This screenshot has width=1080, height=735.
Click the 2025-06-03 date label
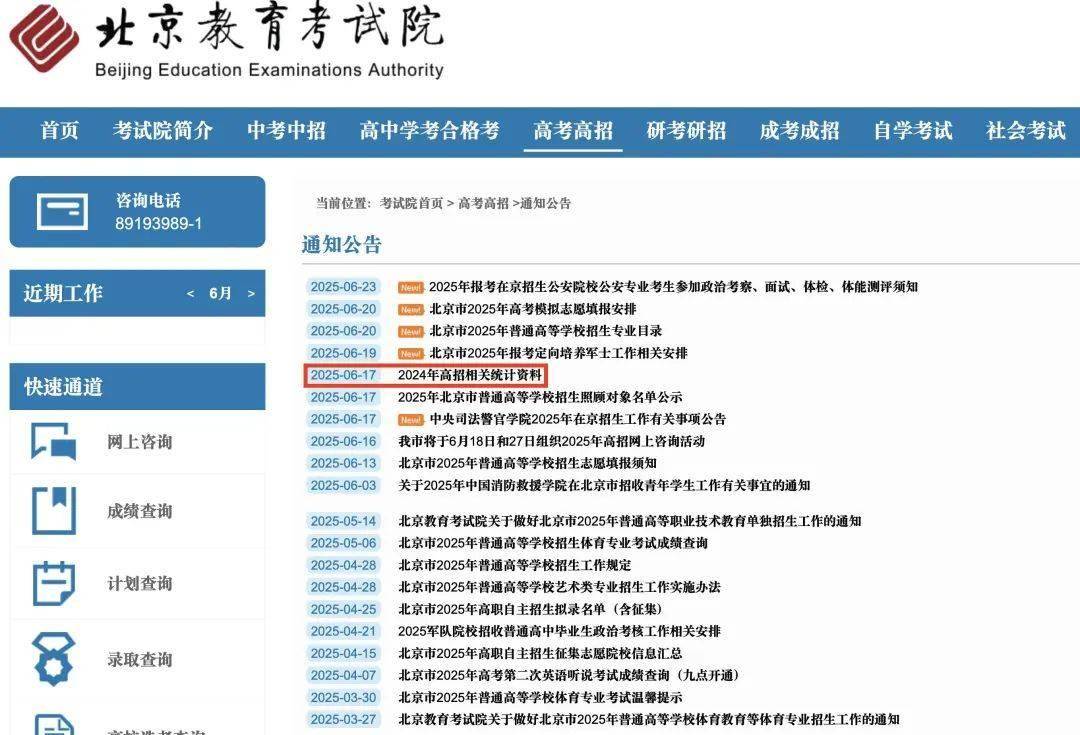pos(343,485)
